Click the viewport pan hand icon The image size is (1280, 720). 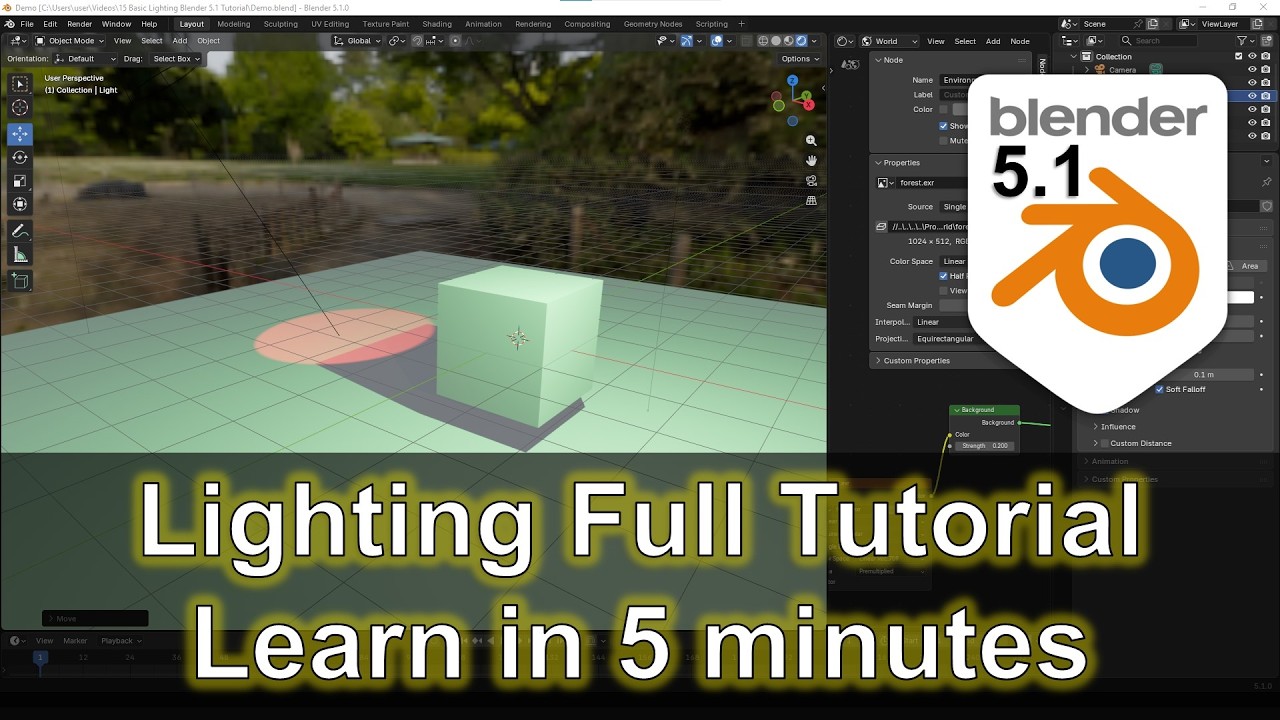tap(811, 160)
